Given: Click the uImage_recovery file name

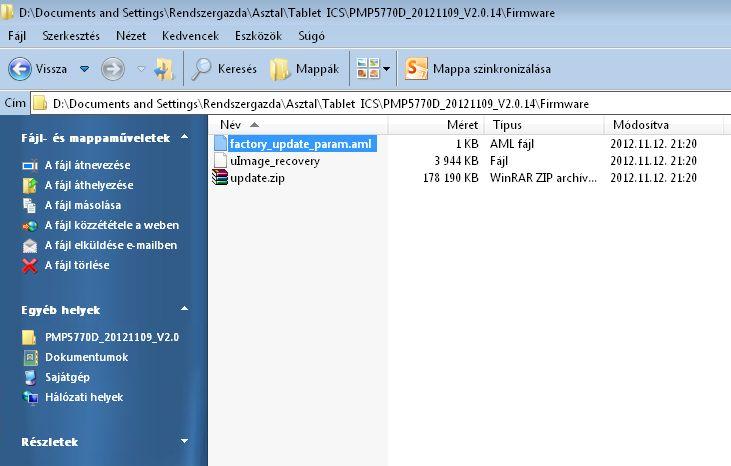Looking at the screenshot, I should pos(275,161).
